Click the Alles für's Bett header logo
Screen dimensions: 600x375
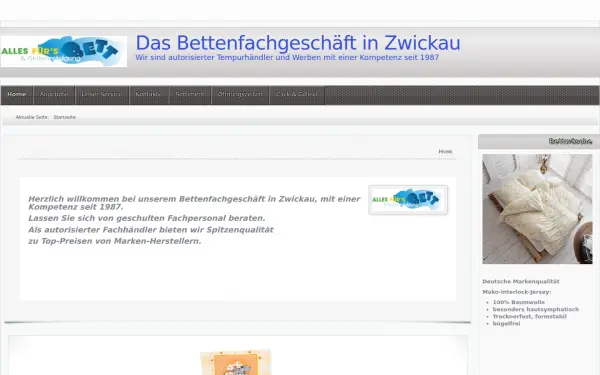tap(64, 51)
